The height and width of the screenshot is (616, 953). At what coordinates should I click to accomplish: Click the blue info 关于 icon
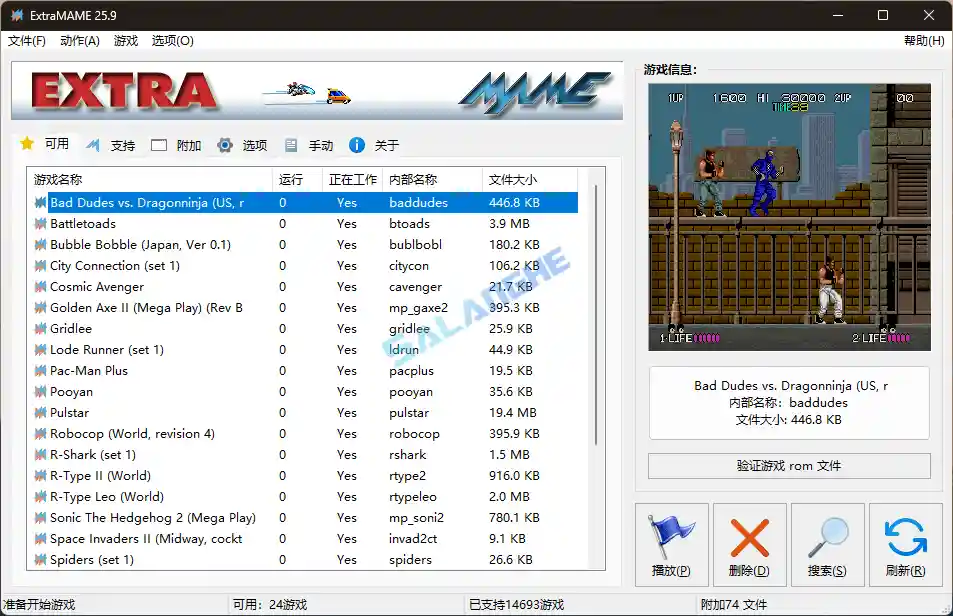point(357,144)
